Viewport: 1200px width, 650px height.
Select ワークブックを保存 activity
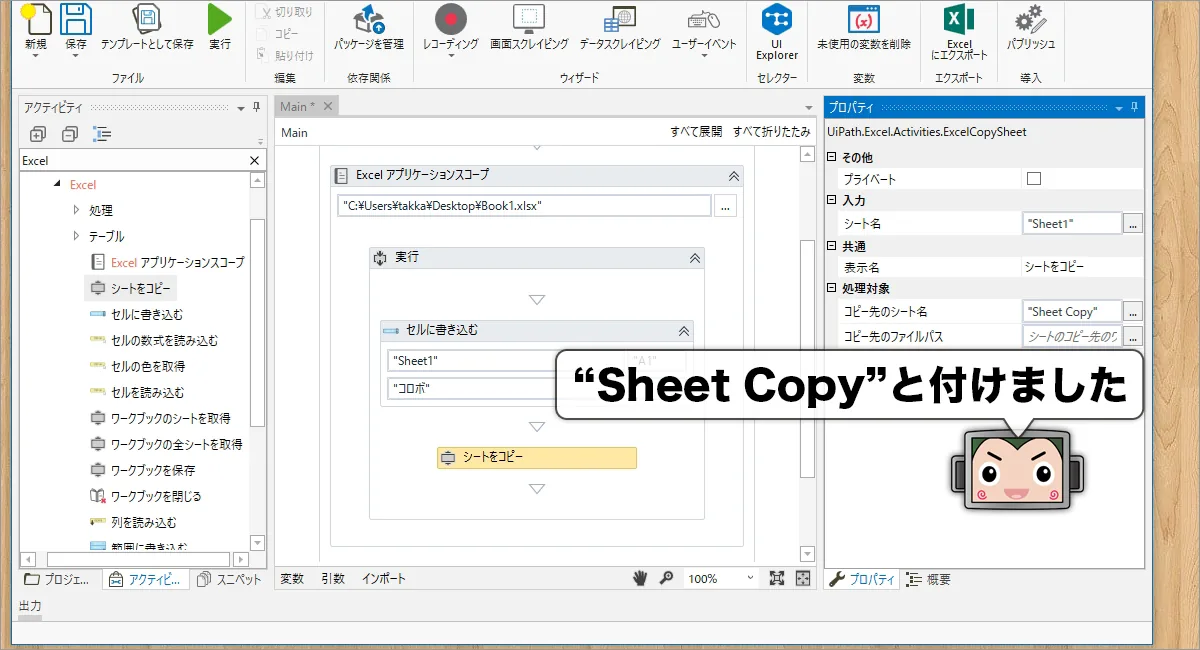pos(141,470)
